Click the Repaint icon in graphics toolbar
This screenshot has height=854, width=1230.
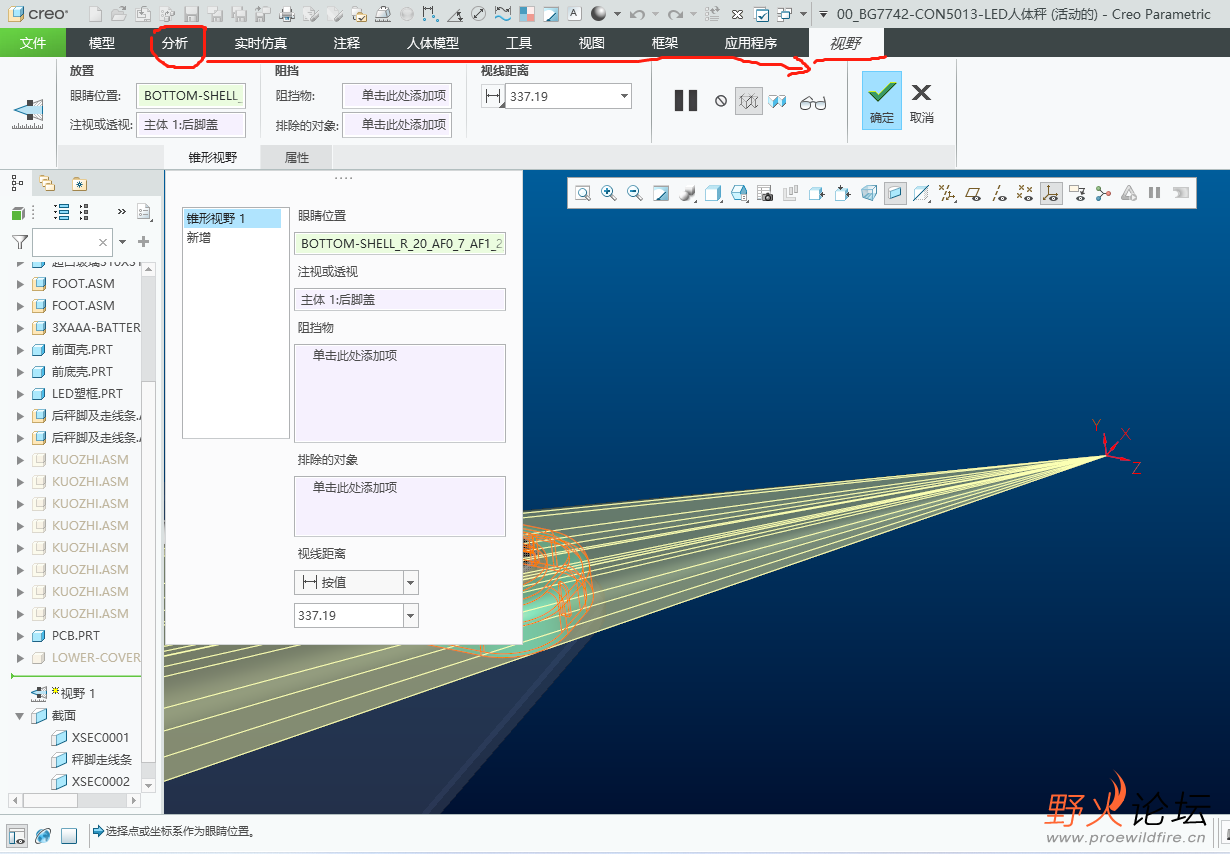coord(660,193)
